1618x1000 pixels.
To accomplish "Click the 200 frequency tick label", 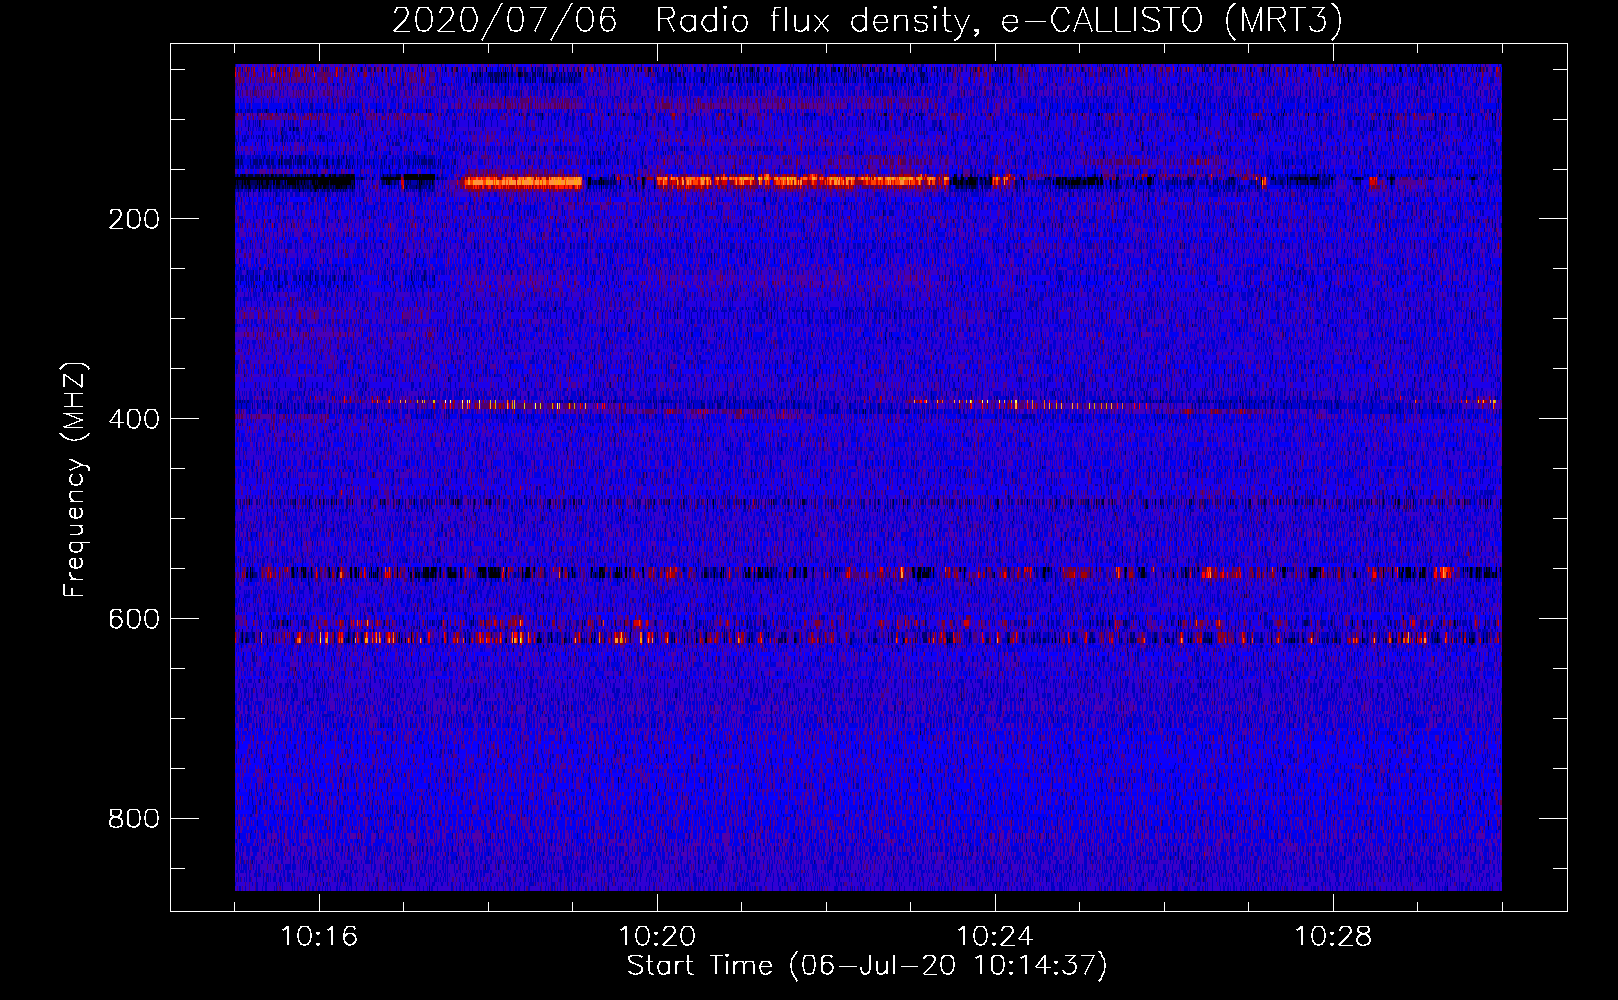I will [x=134, y=219].
